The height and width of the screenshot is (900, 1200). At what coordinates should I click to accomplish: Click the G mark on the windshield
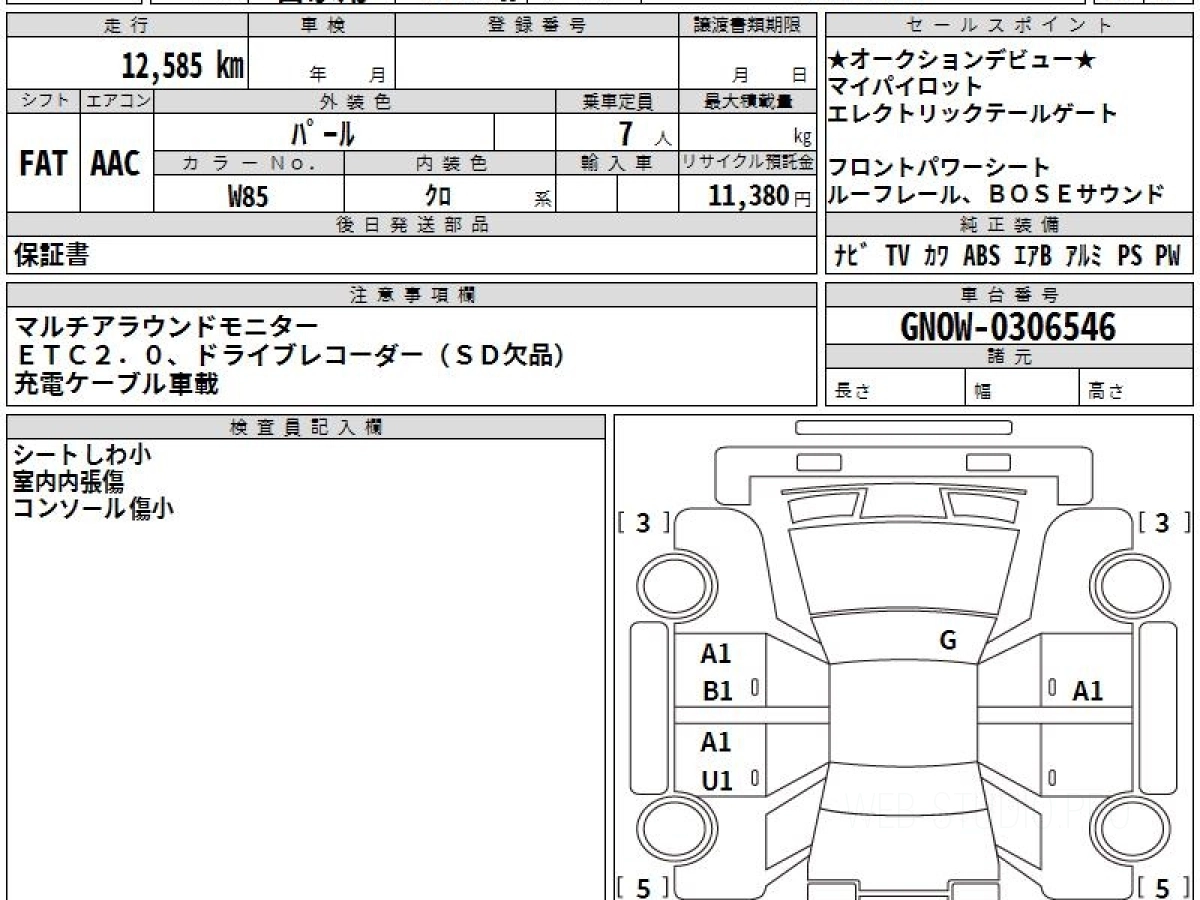(x=948, y=641)
